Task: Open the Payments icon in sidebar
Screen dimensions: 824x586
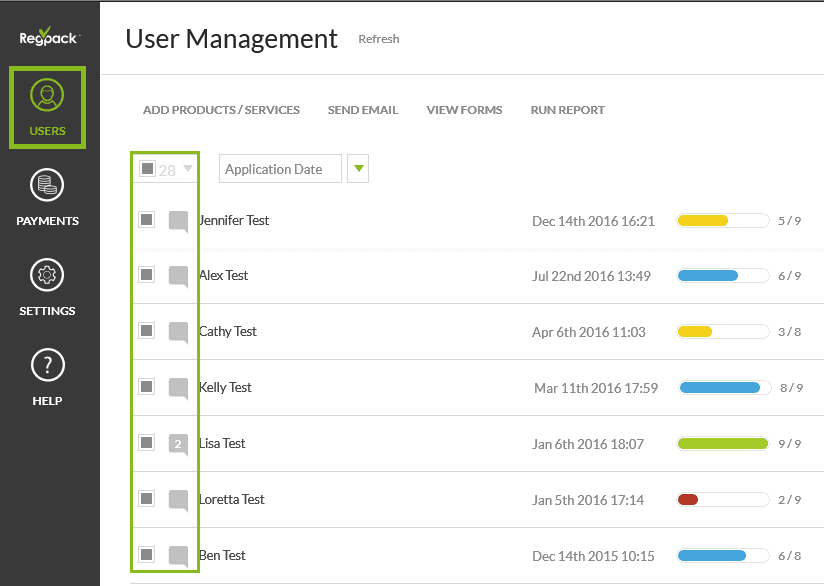Action: [47, 185]
